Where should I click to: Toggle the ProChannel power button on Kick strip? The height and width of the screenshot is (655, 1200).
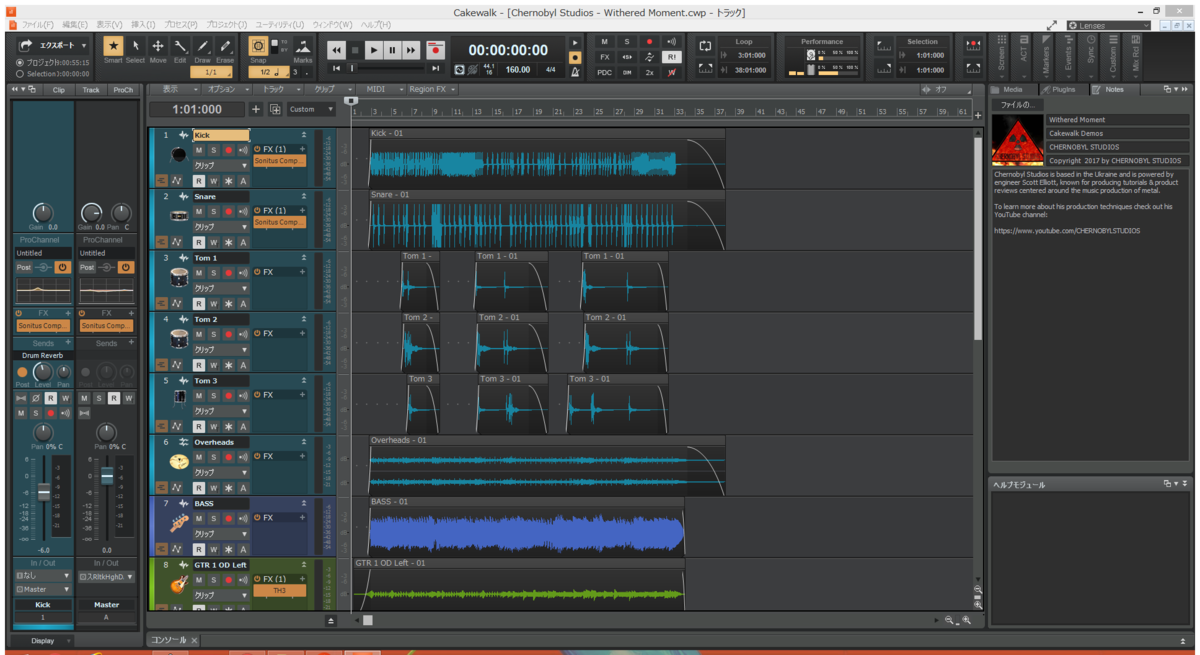(63, 268)
